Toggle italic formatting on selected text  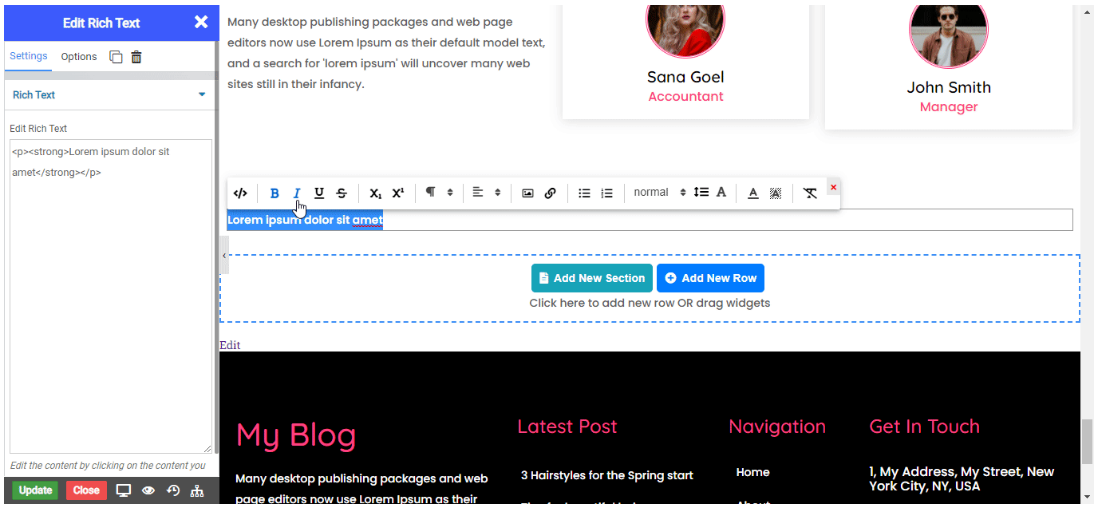pos(297,193)
